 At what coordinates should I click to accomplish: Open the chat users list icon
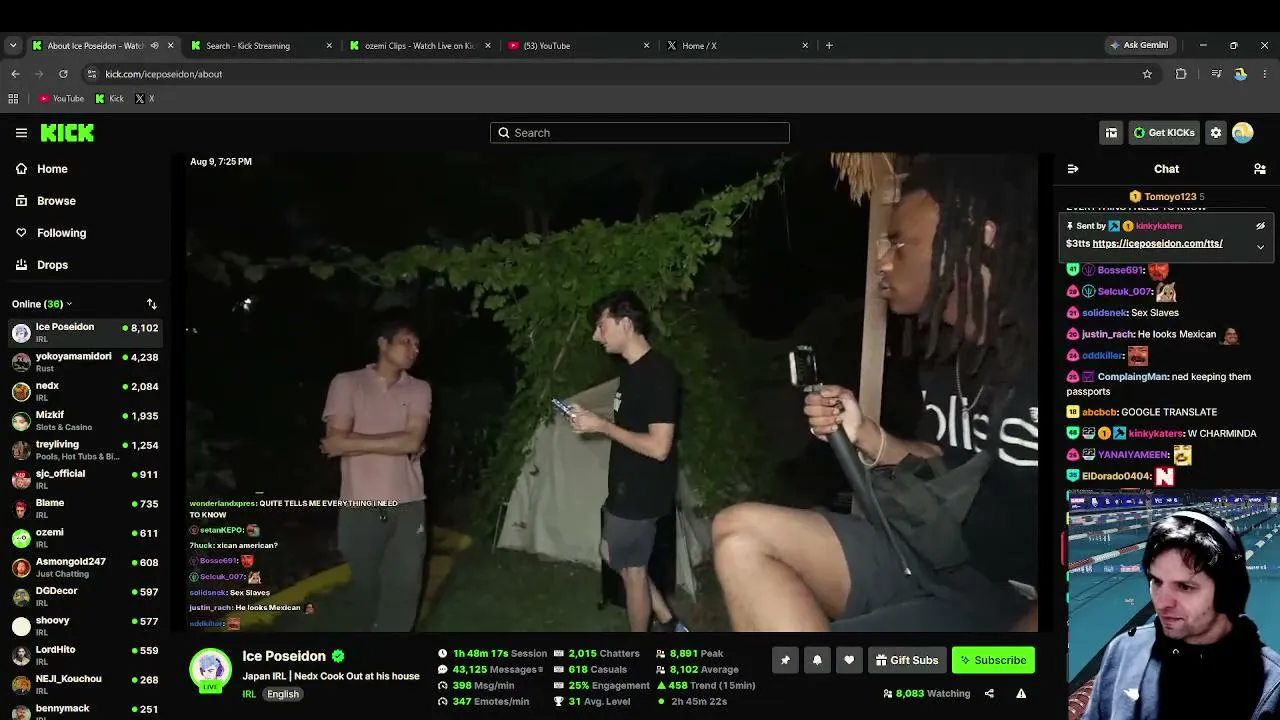1260,169
